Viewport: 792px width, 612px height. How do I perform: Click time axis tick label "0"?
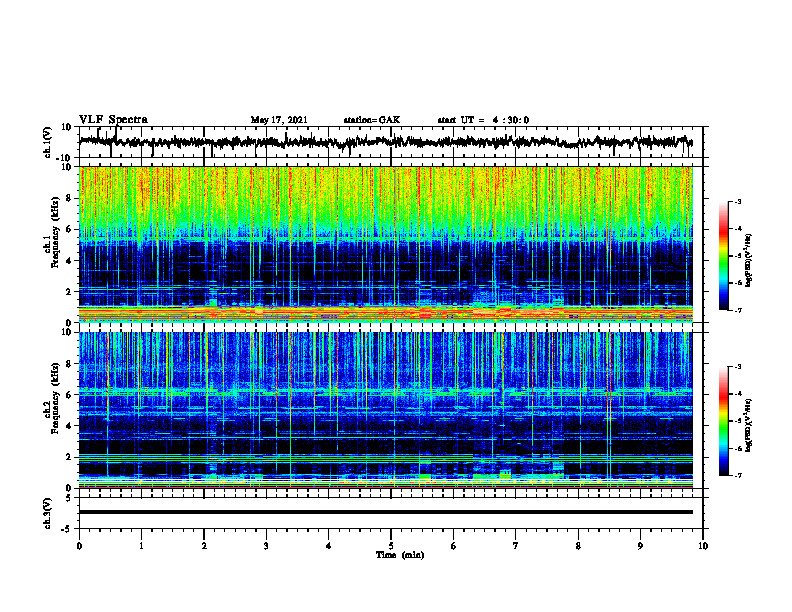click(x=79, y=545)
